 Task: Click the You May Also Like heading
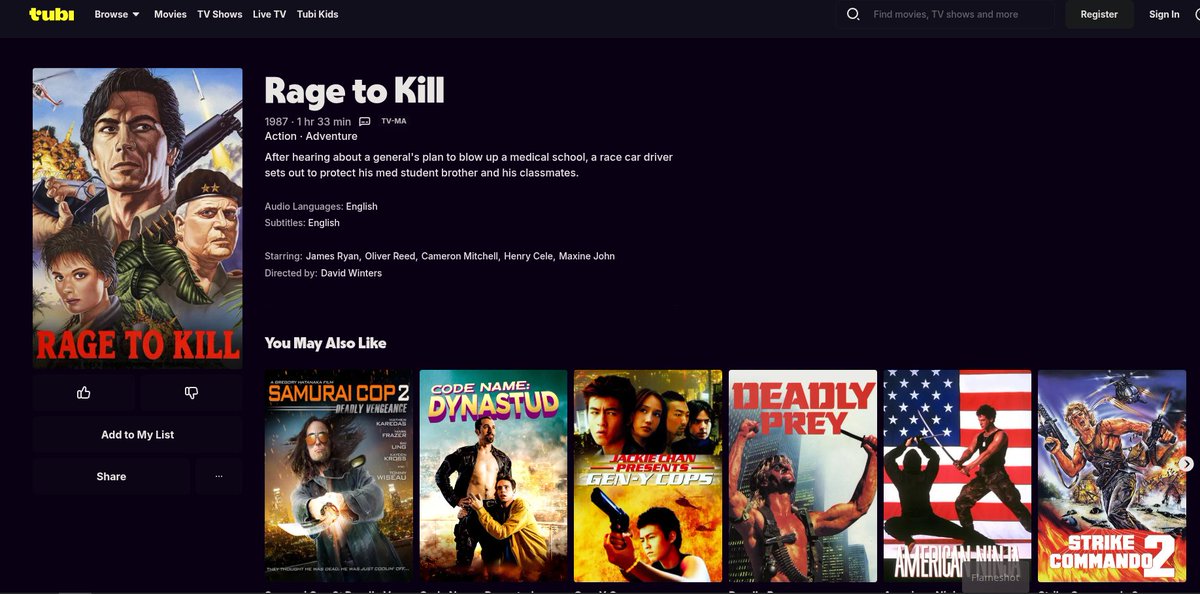[325, 343]
